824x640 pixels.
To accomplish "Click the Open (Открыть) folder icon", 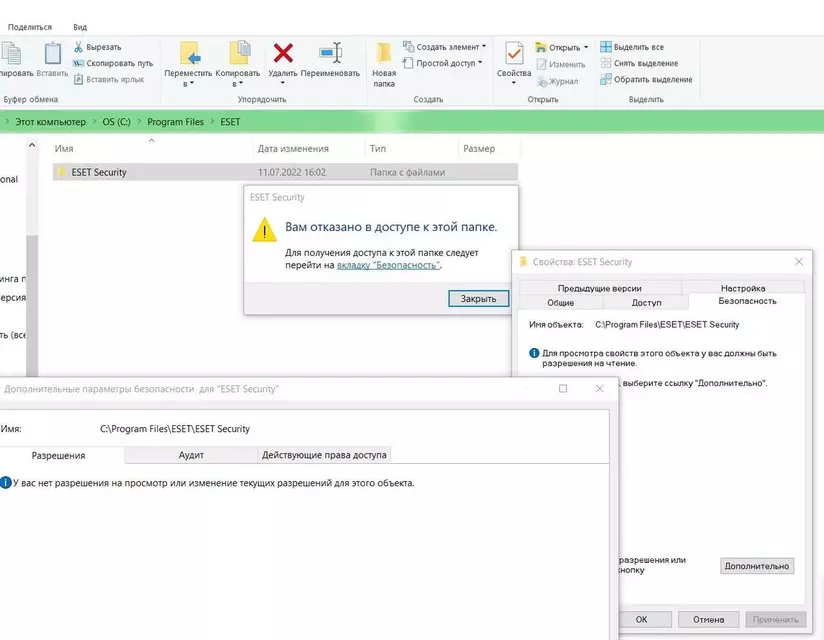I will (541, 47).
